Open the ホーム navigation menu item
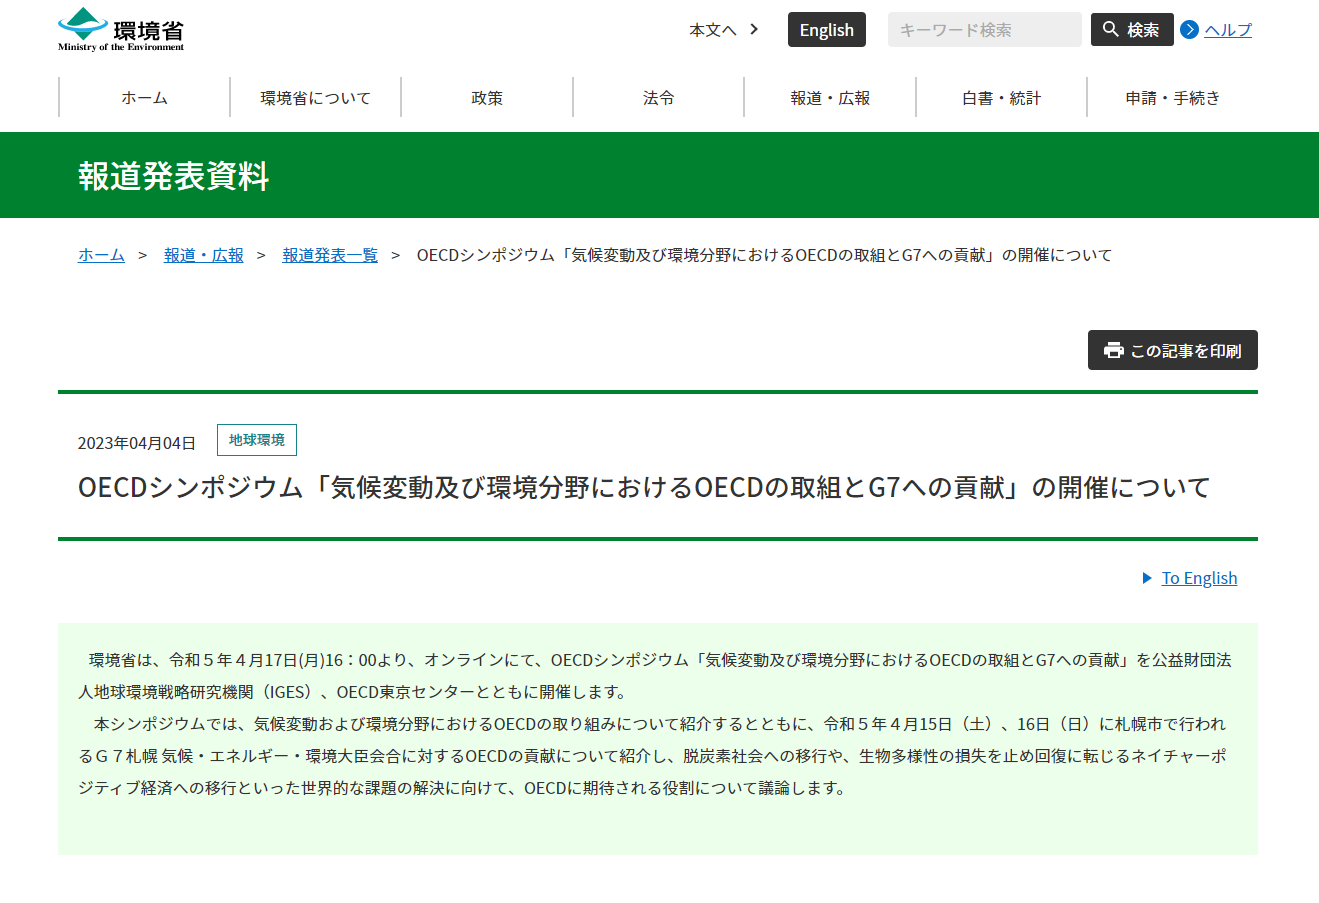1319x903 pixels. pos(144,98)
